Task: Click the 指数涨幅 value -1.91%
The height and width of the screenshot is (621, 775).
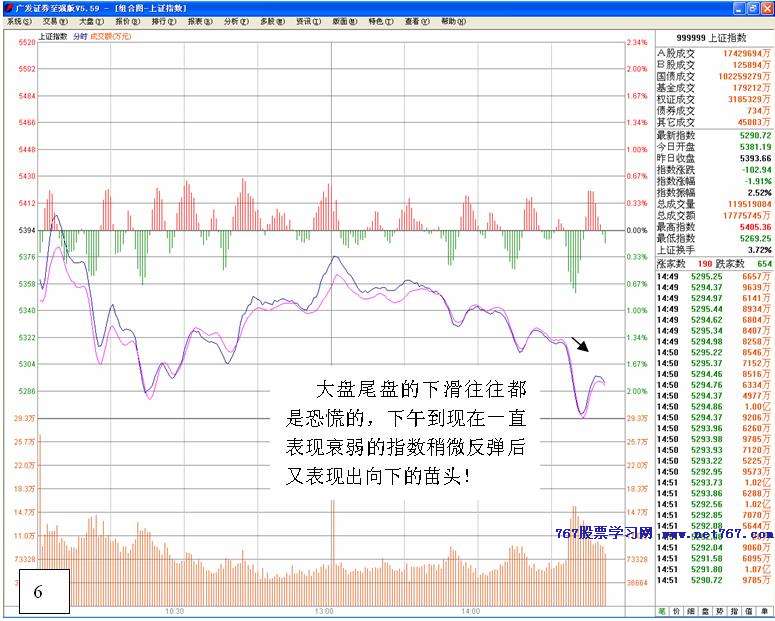Action: click(758, 181)
